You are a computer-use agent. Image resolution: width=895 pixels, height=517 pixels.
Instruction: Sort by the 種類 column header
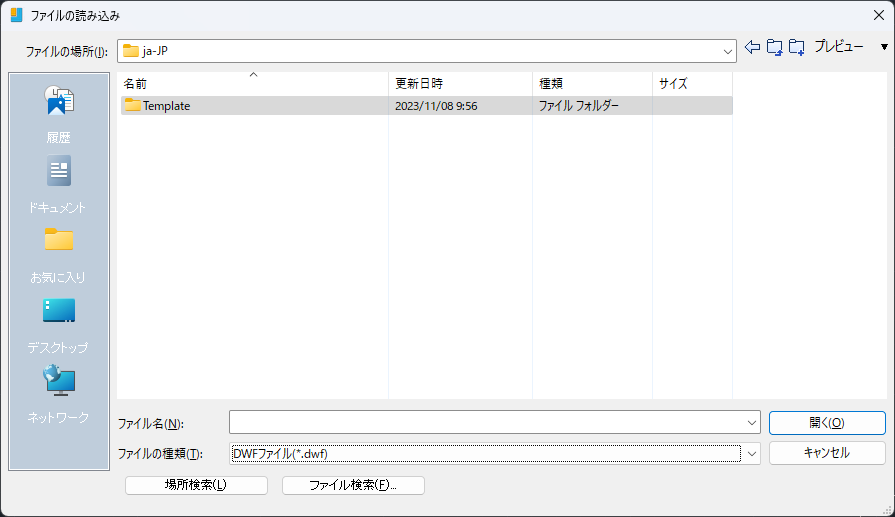click(592, 83)
